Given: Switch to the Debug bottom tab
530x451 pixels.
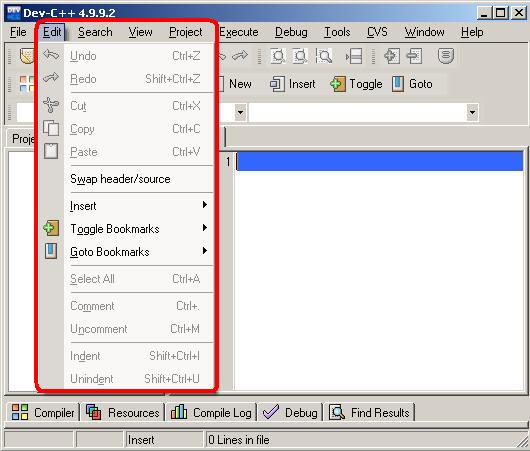Looking at the screenshot, I should (290, 412).
